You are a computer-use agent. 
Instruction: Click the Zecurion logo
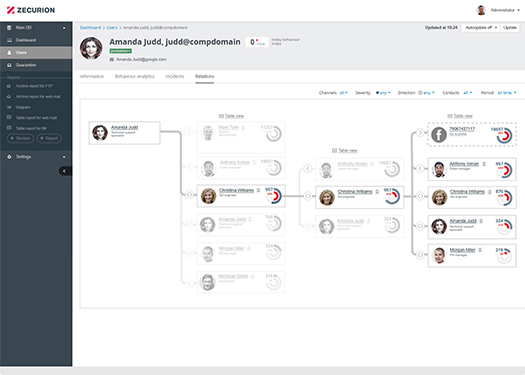[x=31, y=10]
